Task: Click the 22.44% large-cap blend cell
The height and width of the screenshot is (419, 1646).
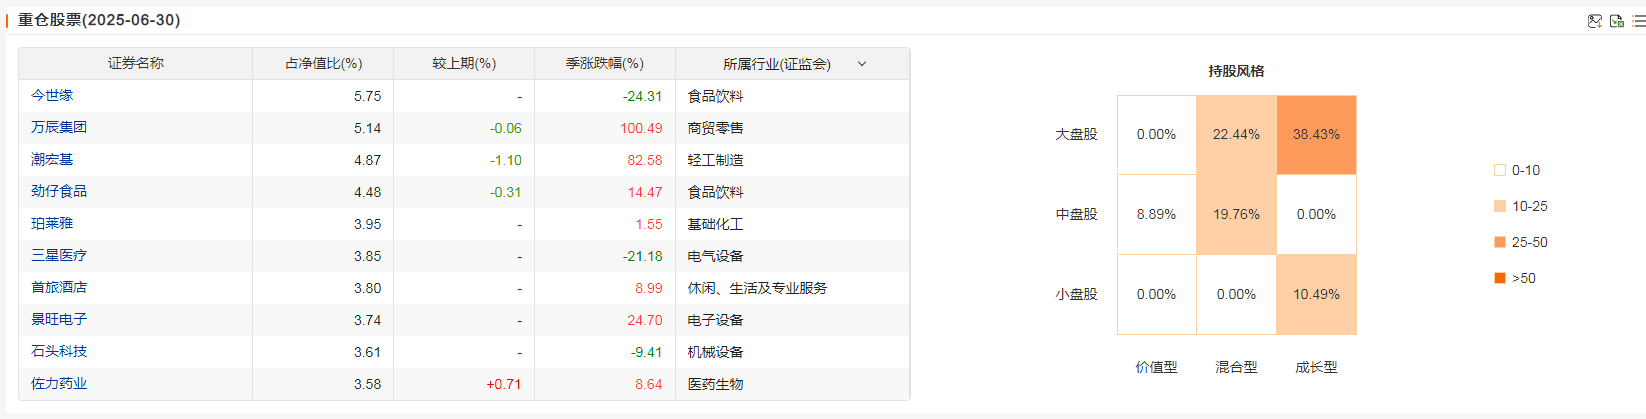Action: pyautogui.click(x=1236, y=135)
